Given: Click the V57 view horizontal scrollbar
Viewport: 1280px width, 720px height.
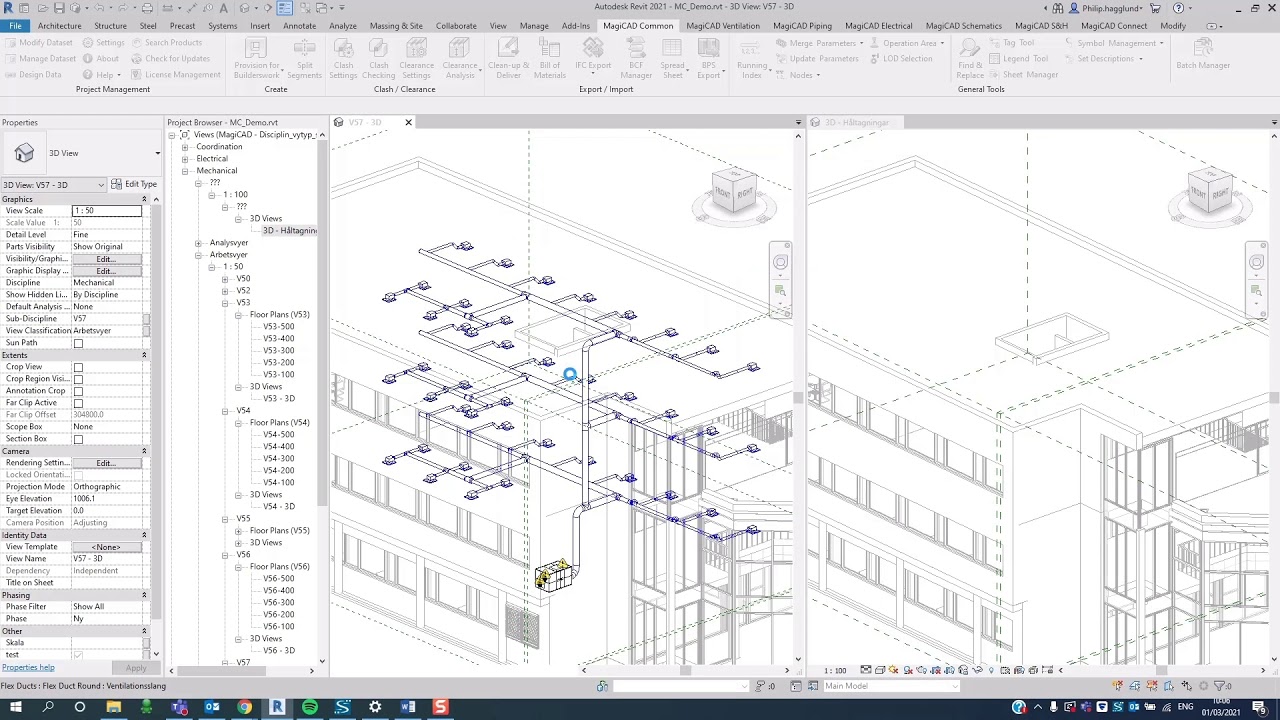Looking at the screenshot, I should click(x=686, y=670).
